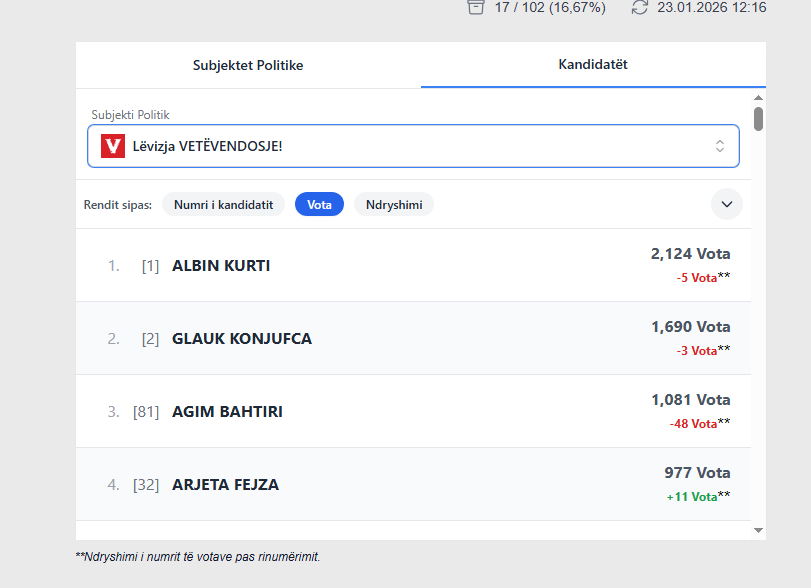Select the Kandidatët tab

[x=593, y=65]
